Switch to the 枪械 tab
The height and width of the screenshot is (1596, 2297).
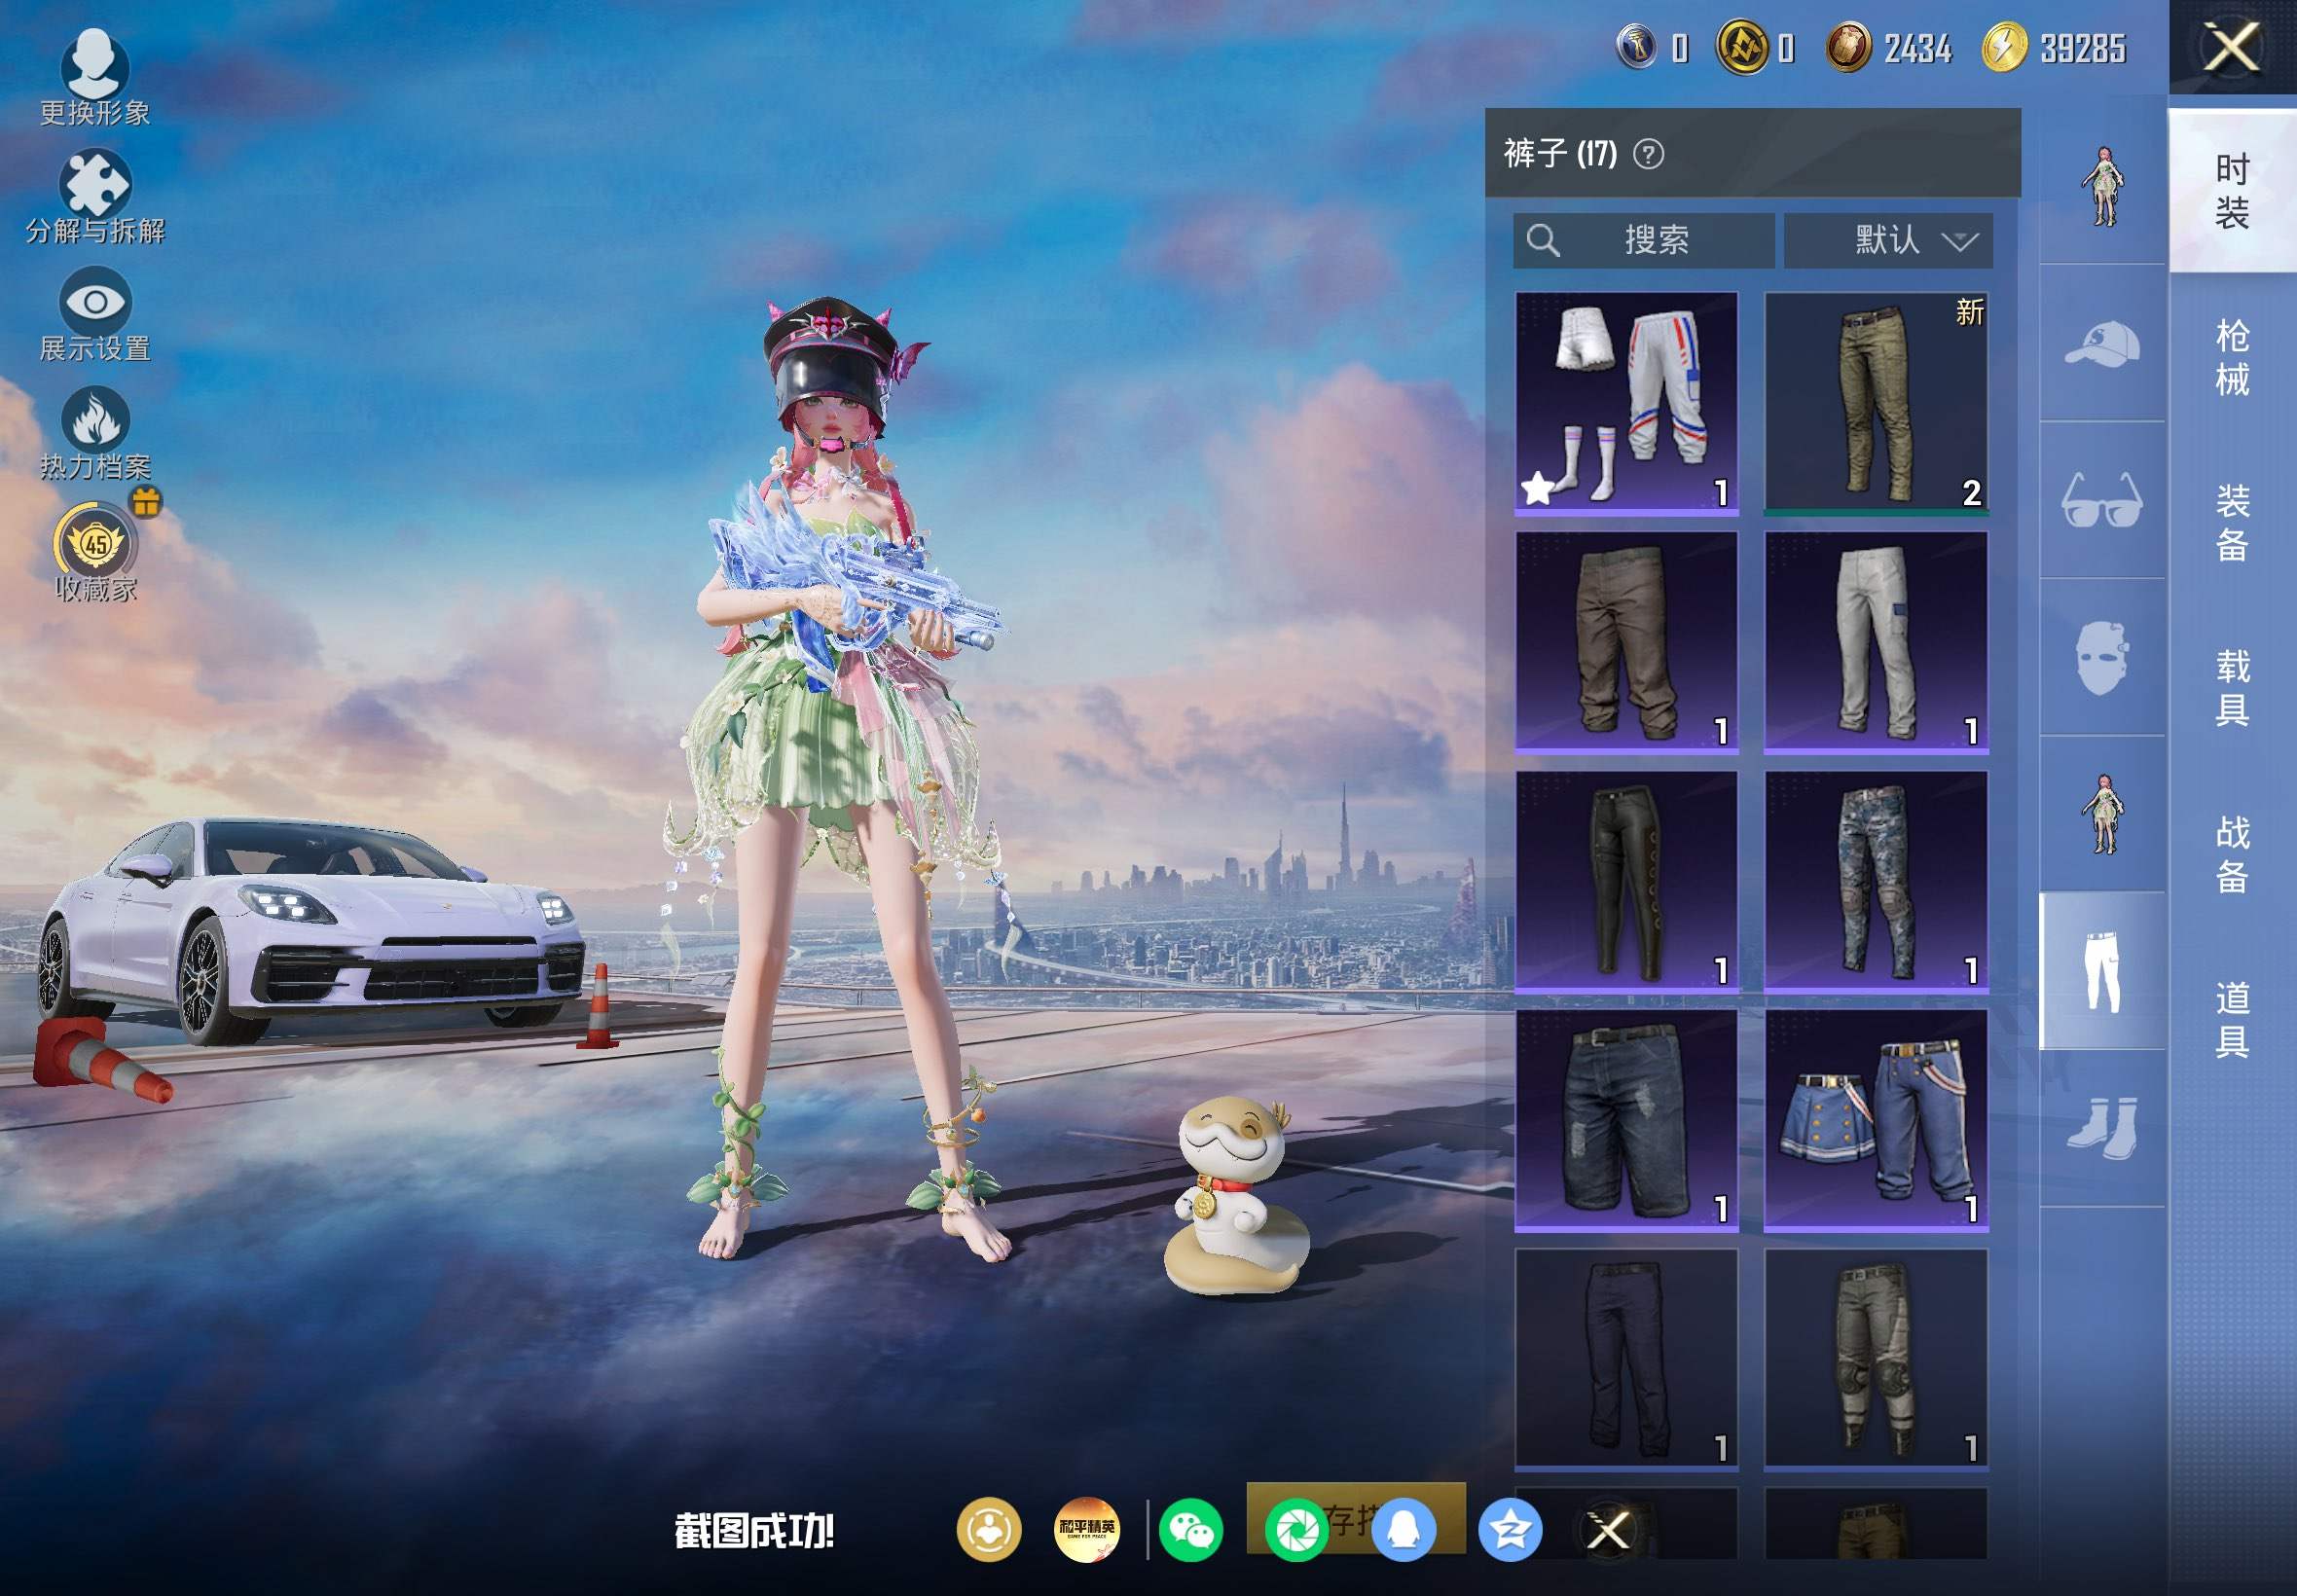point(2232,357)
